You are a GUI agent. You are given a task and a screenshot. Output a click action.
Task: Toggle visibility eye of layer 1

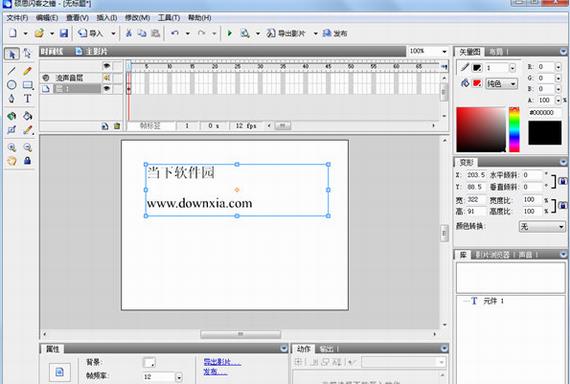click(x=107, y=88)
